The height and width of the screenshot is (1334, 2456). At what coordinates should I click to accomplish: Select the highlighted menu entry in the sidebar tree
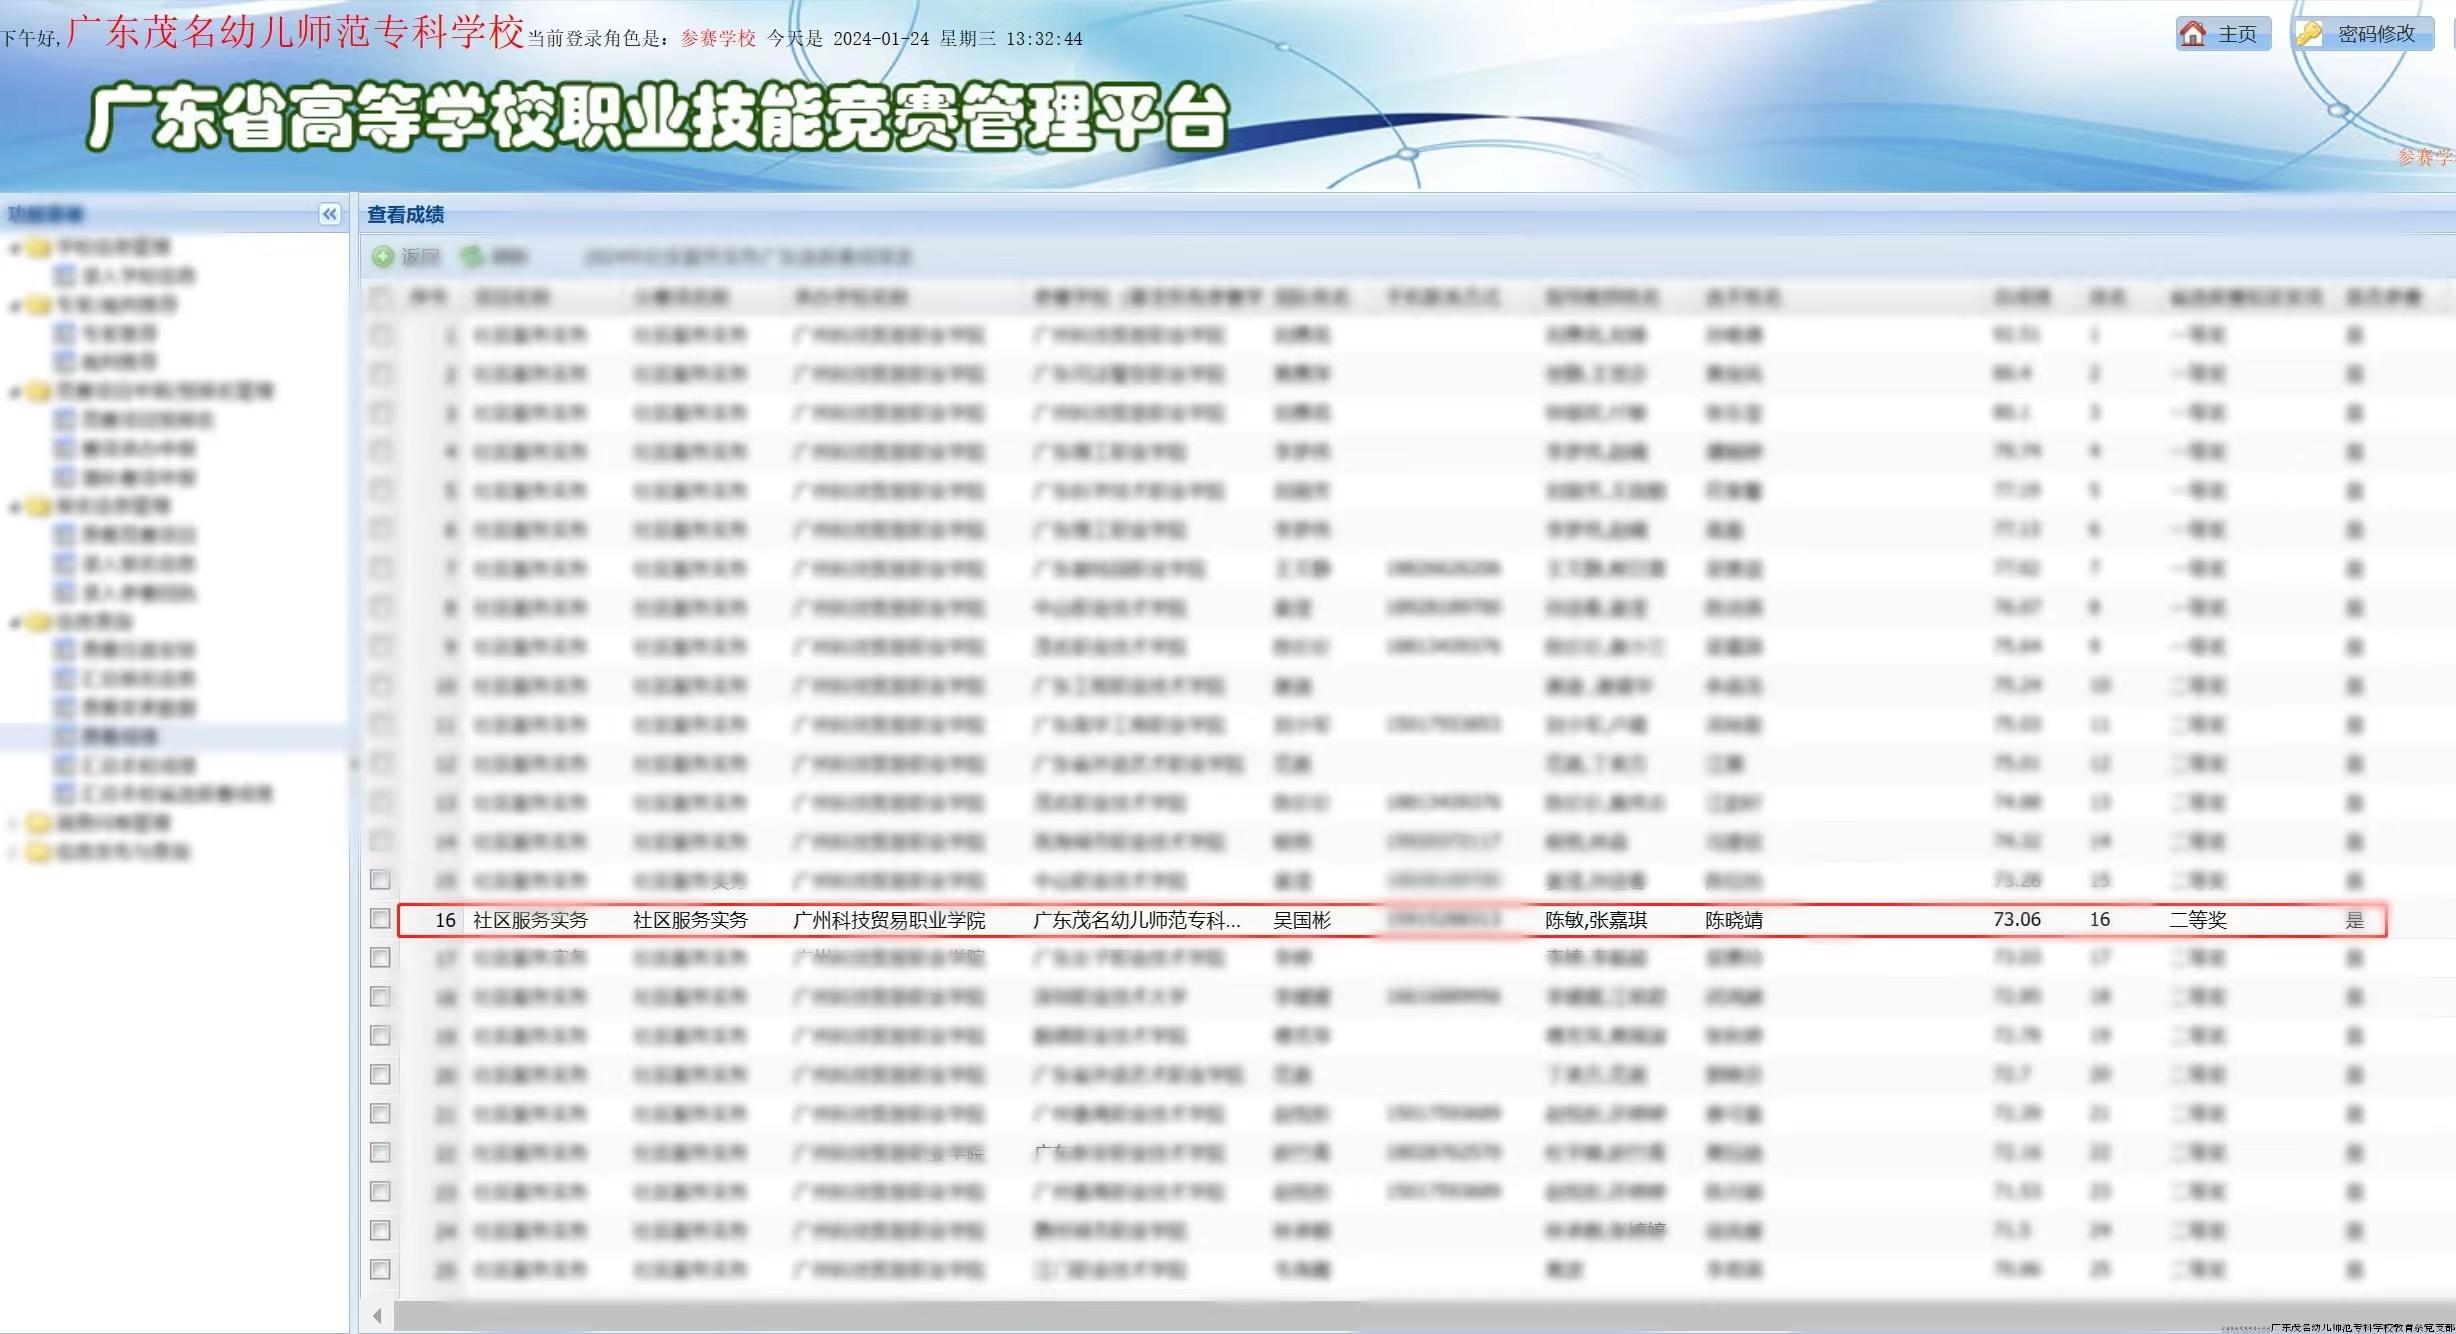120,737
